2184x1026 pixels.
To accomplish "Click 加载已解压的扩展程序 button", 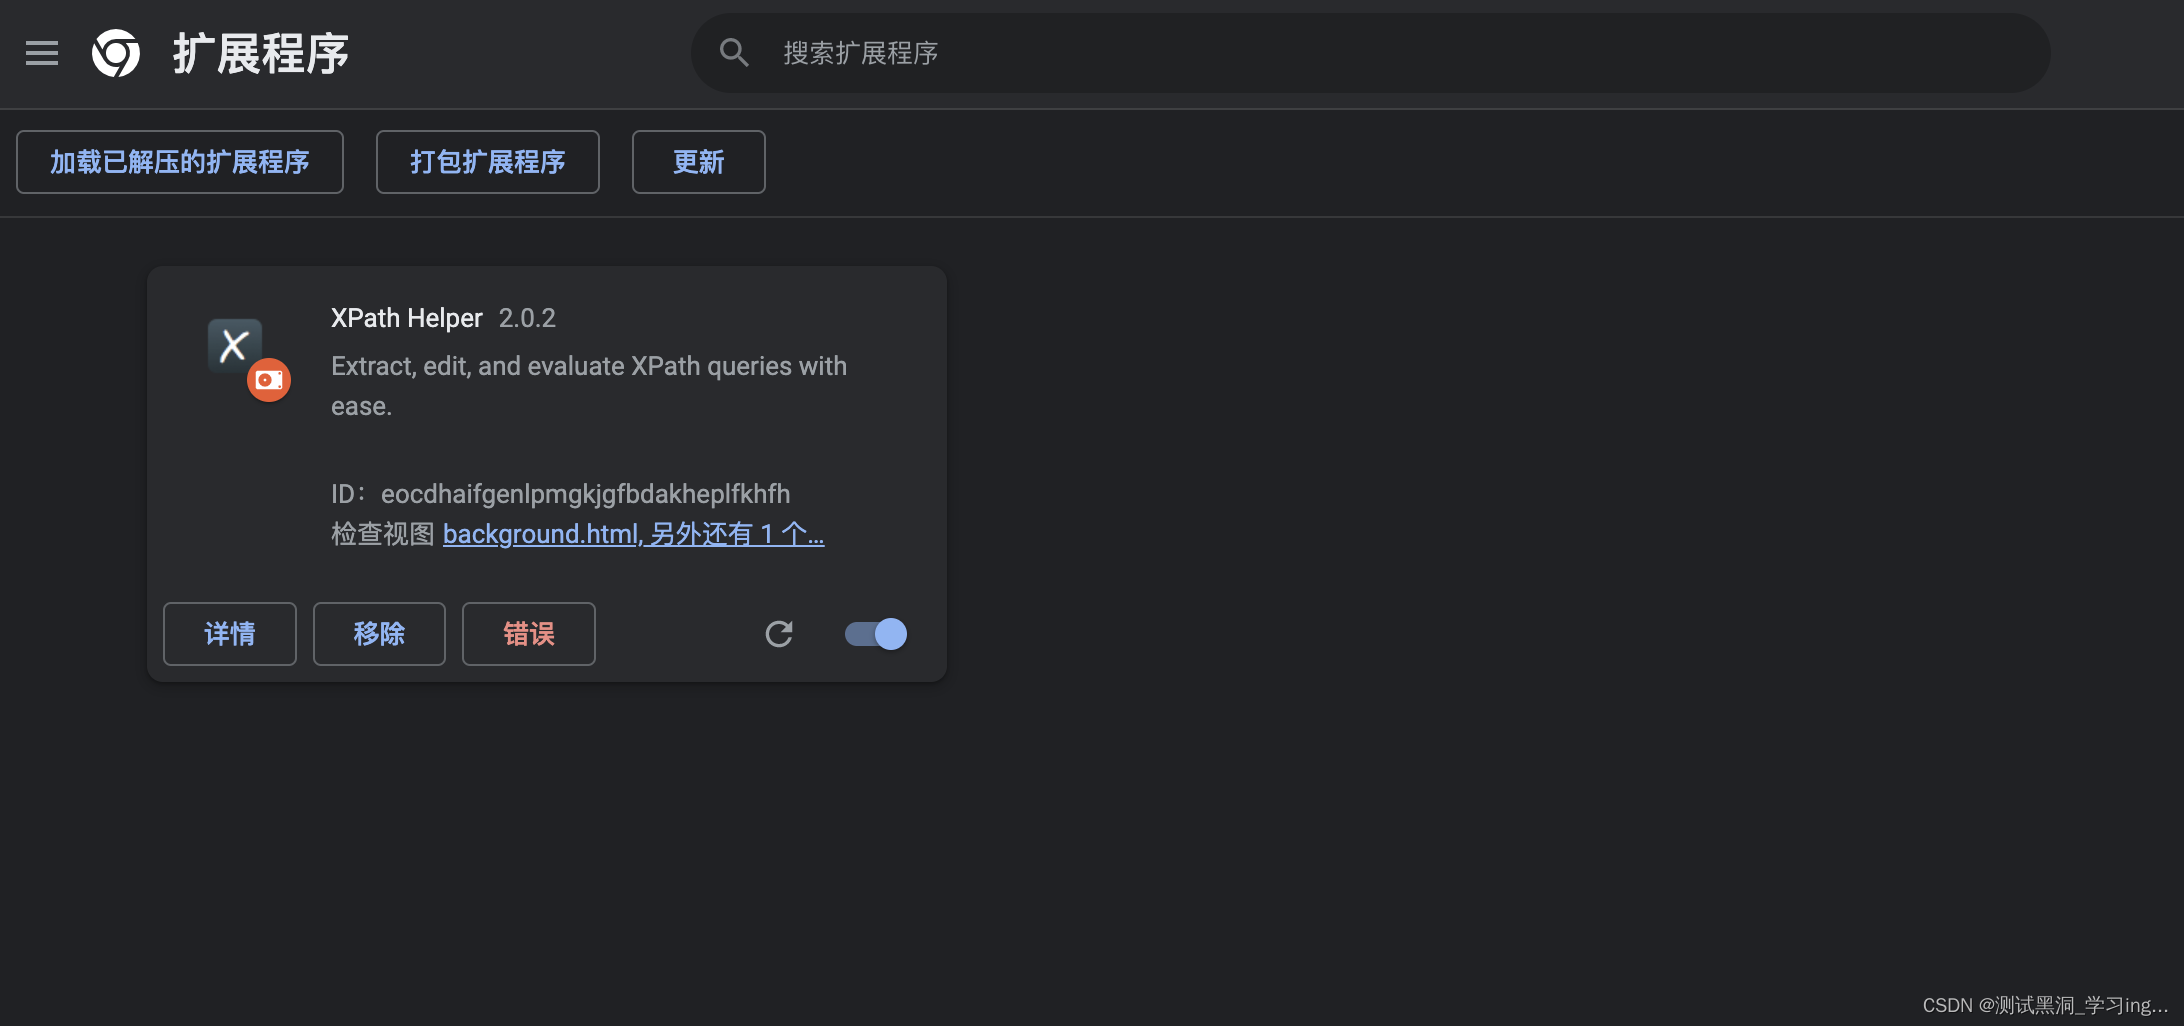I will point(180,162).
